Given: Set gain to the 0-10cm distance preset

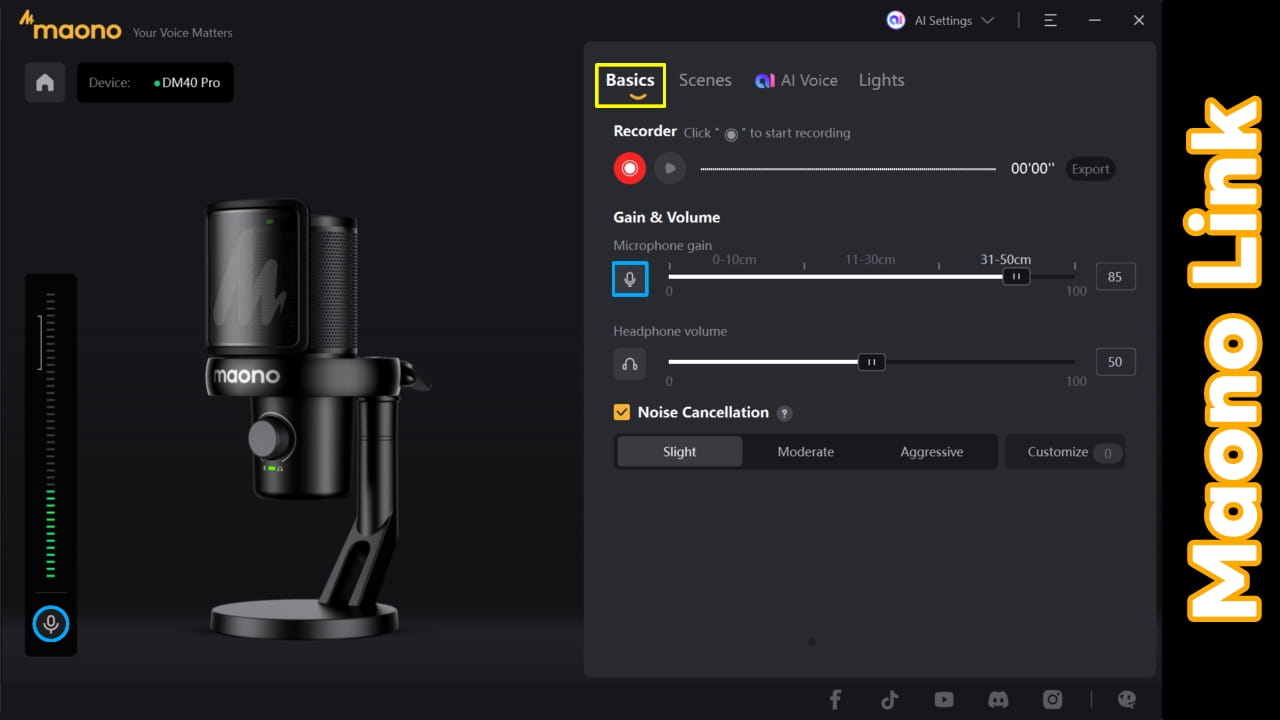Looking at the screenshot, I should [x=734, y=259].
